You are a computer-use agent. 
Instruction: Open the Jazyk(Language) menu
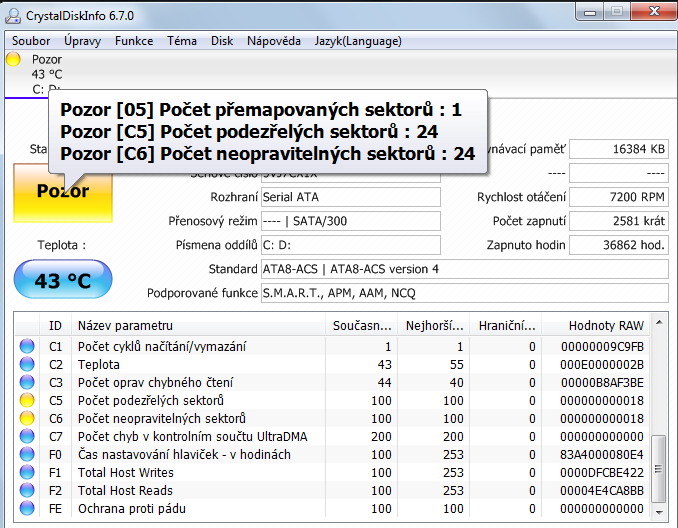pyautogui.click(x=358, y=41)
